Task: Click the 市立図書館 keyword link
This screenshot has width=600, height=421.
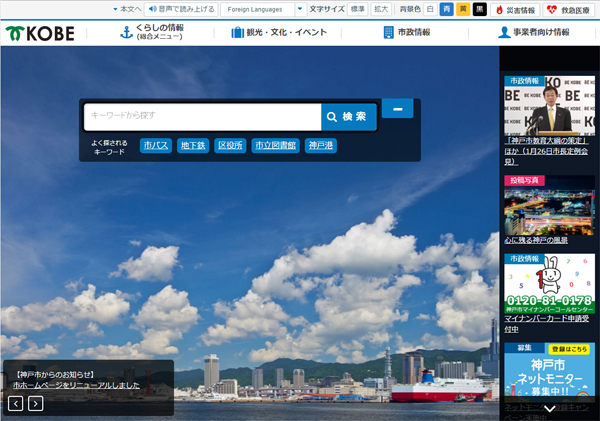Action: [274, 146]
